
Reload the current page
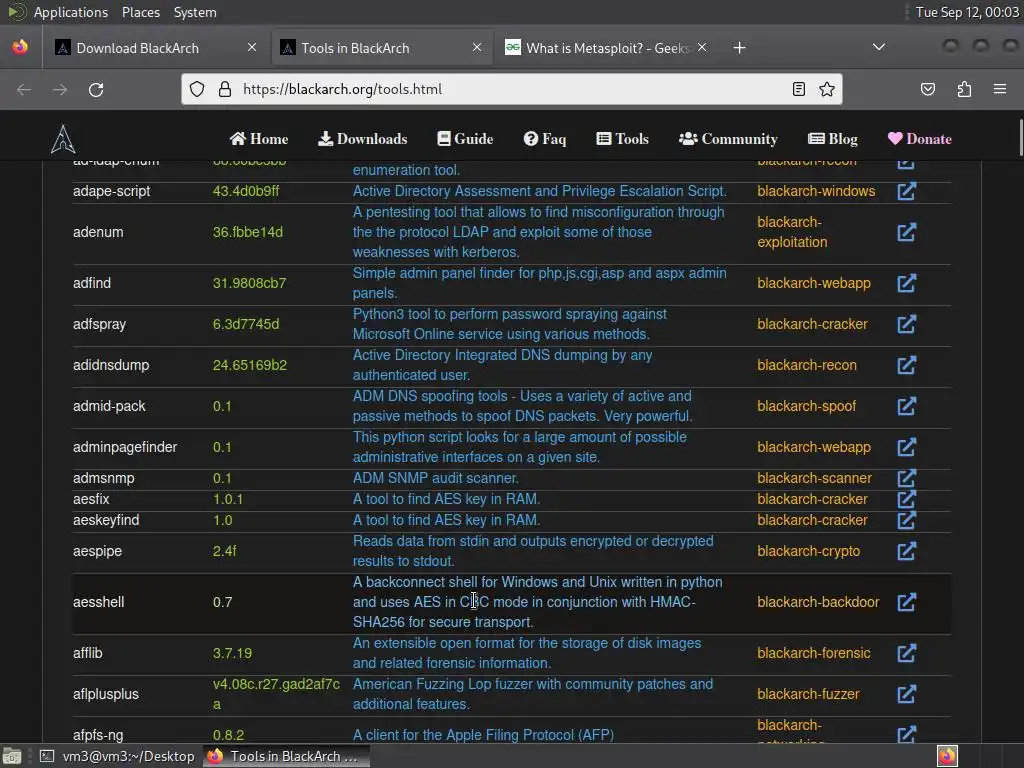click(96, 89)
